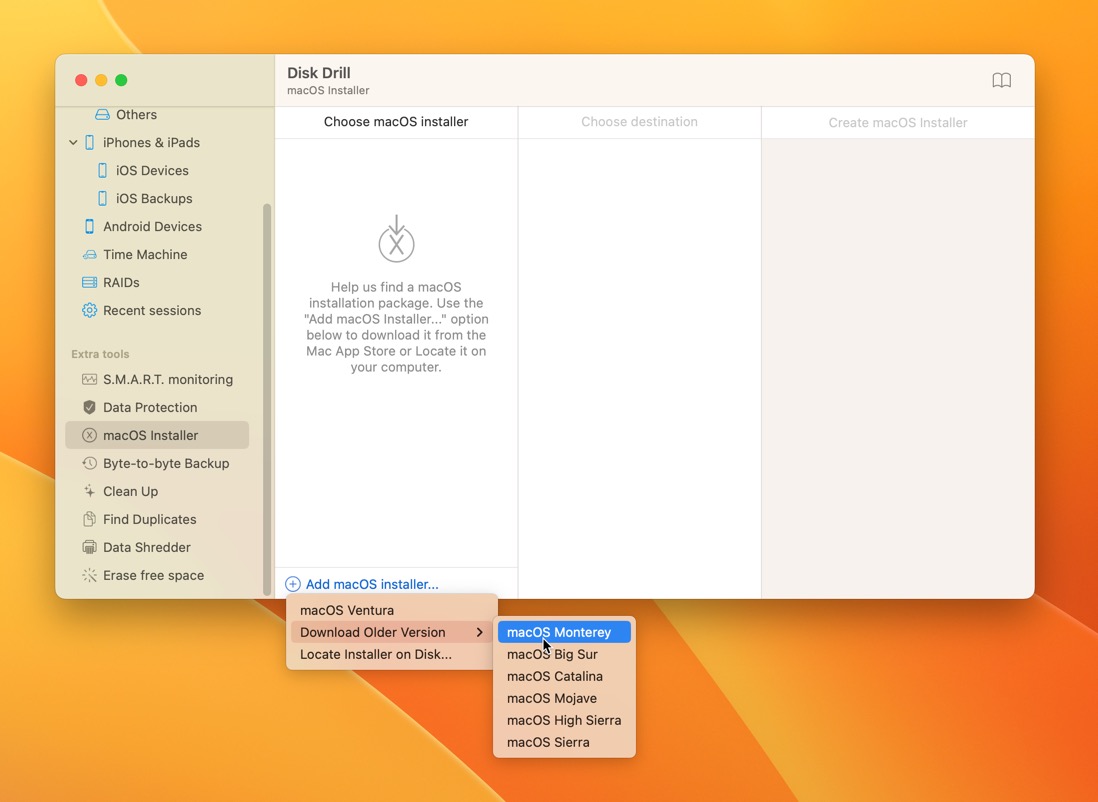Click the Others drive icon

coord(102,114)
